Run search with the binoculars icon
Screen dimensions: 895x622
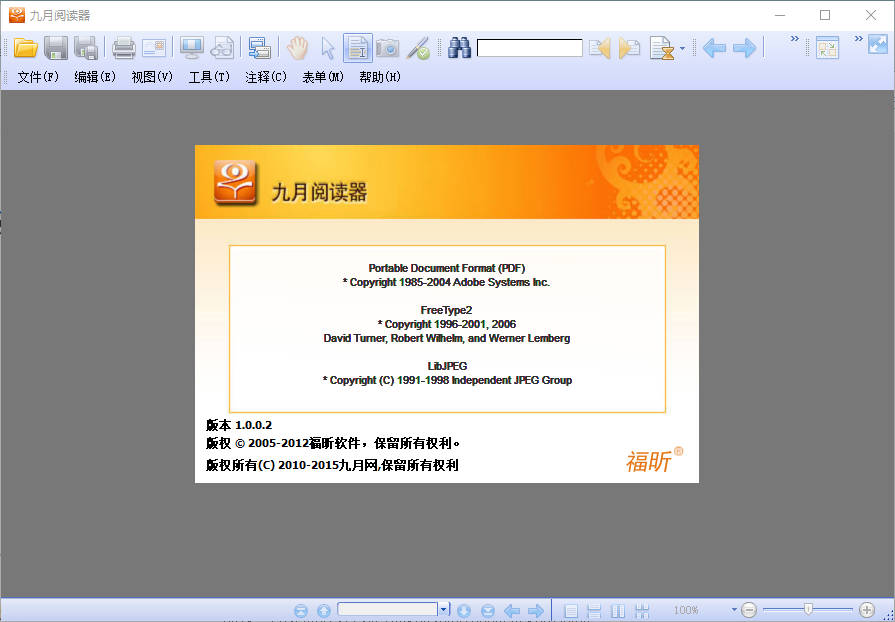[x=459, y=48]
